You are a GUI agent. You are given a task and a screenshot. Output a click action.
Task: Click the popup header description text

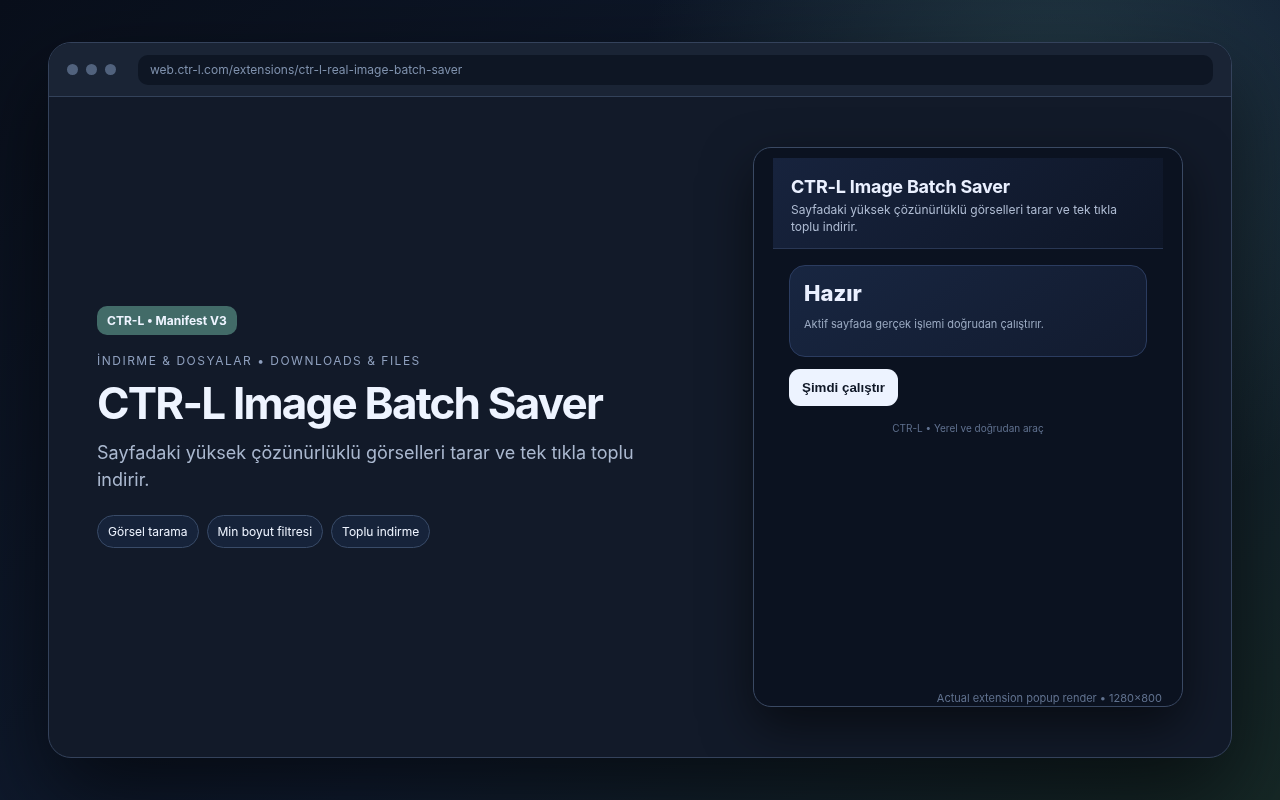click(x=954, y=218)
